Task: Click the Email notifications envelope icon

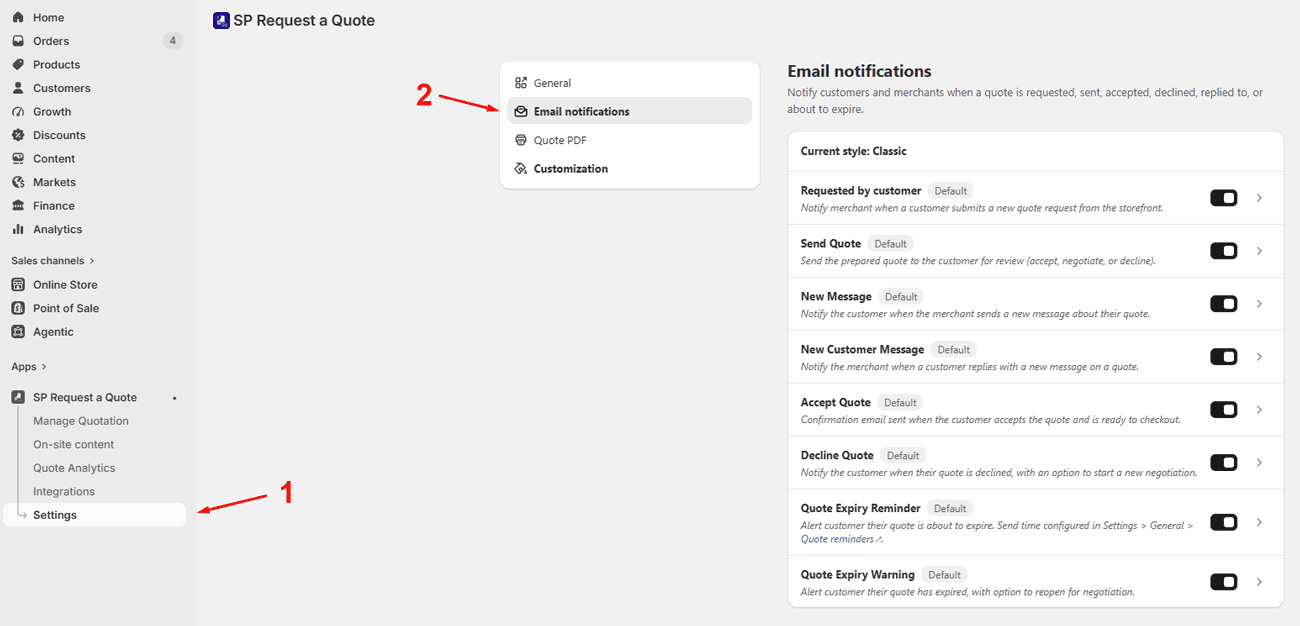Action: (x=521, y=111)
